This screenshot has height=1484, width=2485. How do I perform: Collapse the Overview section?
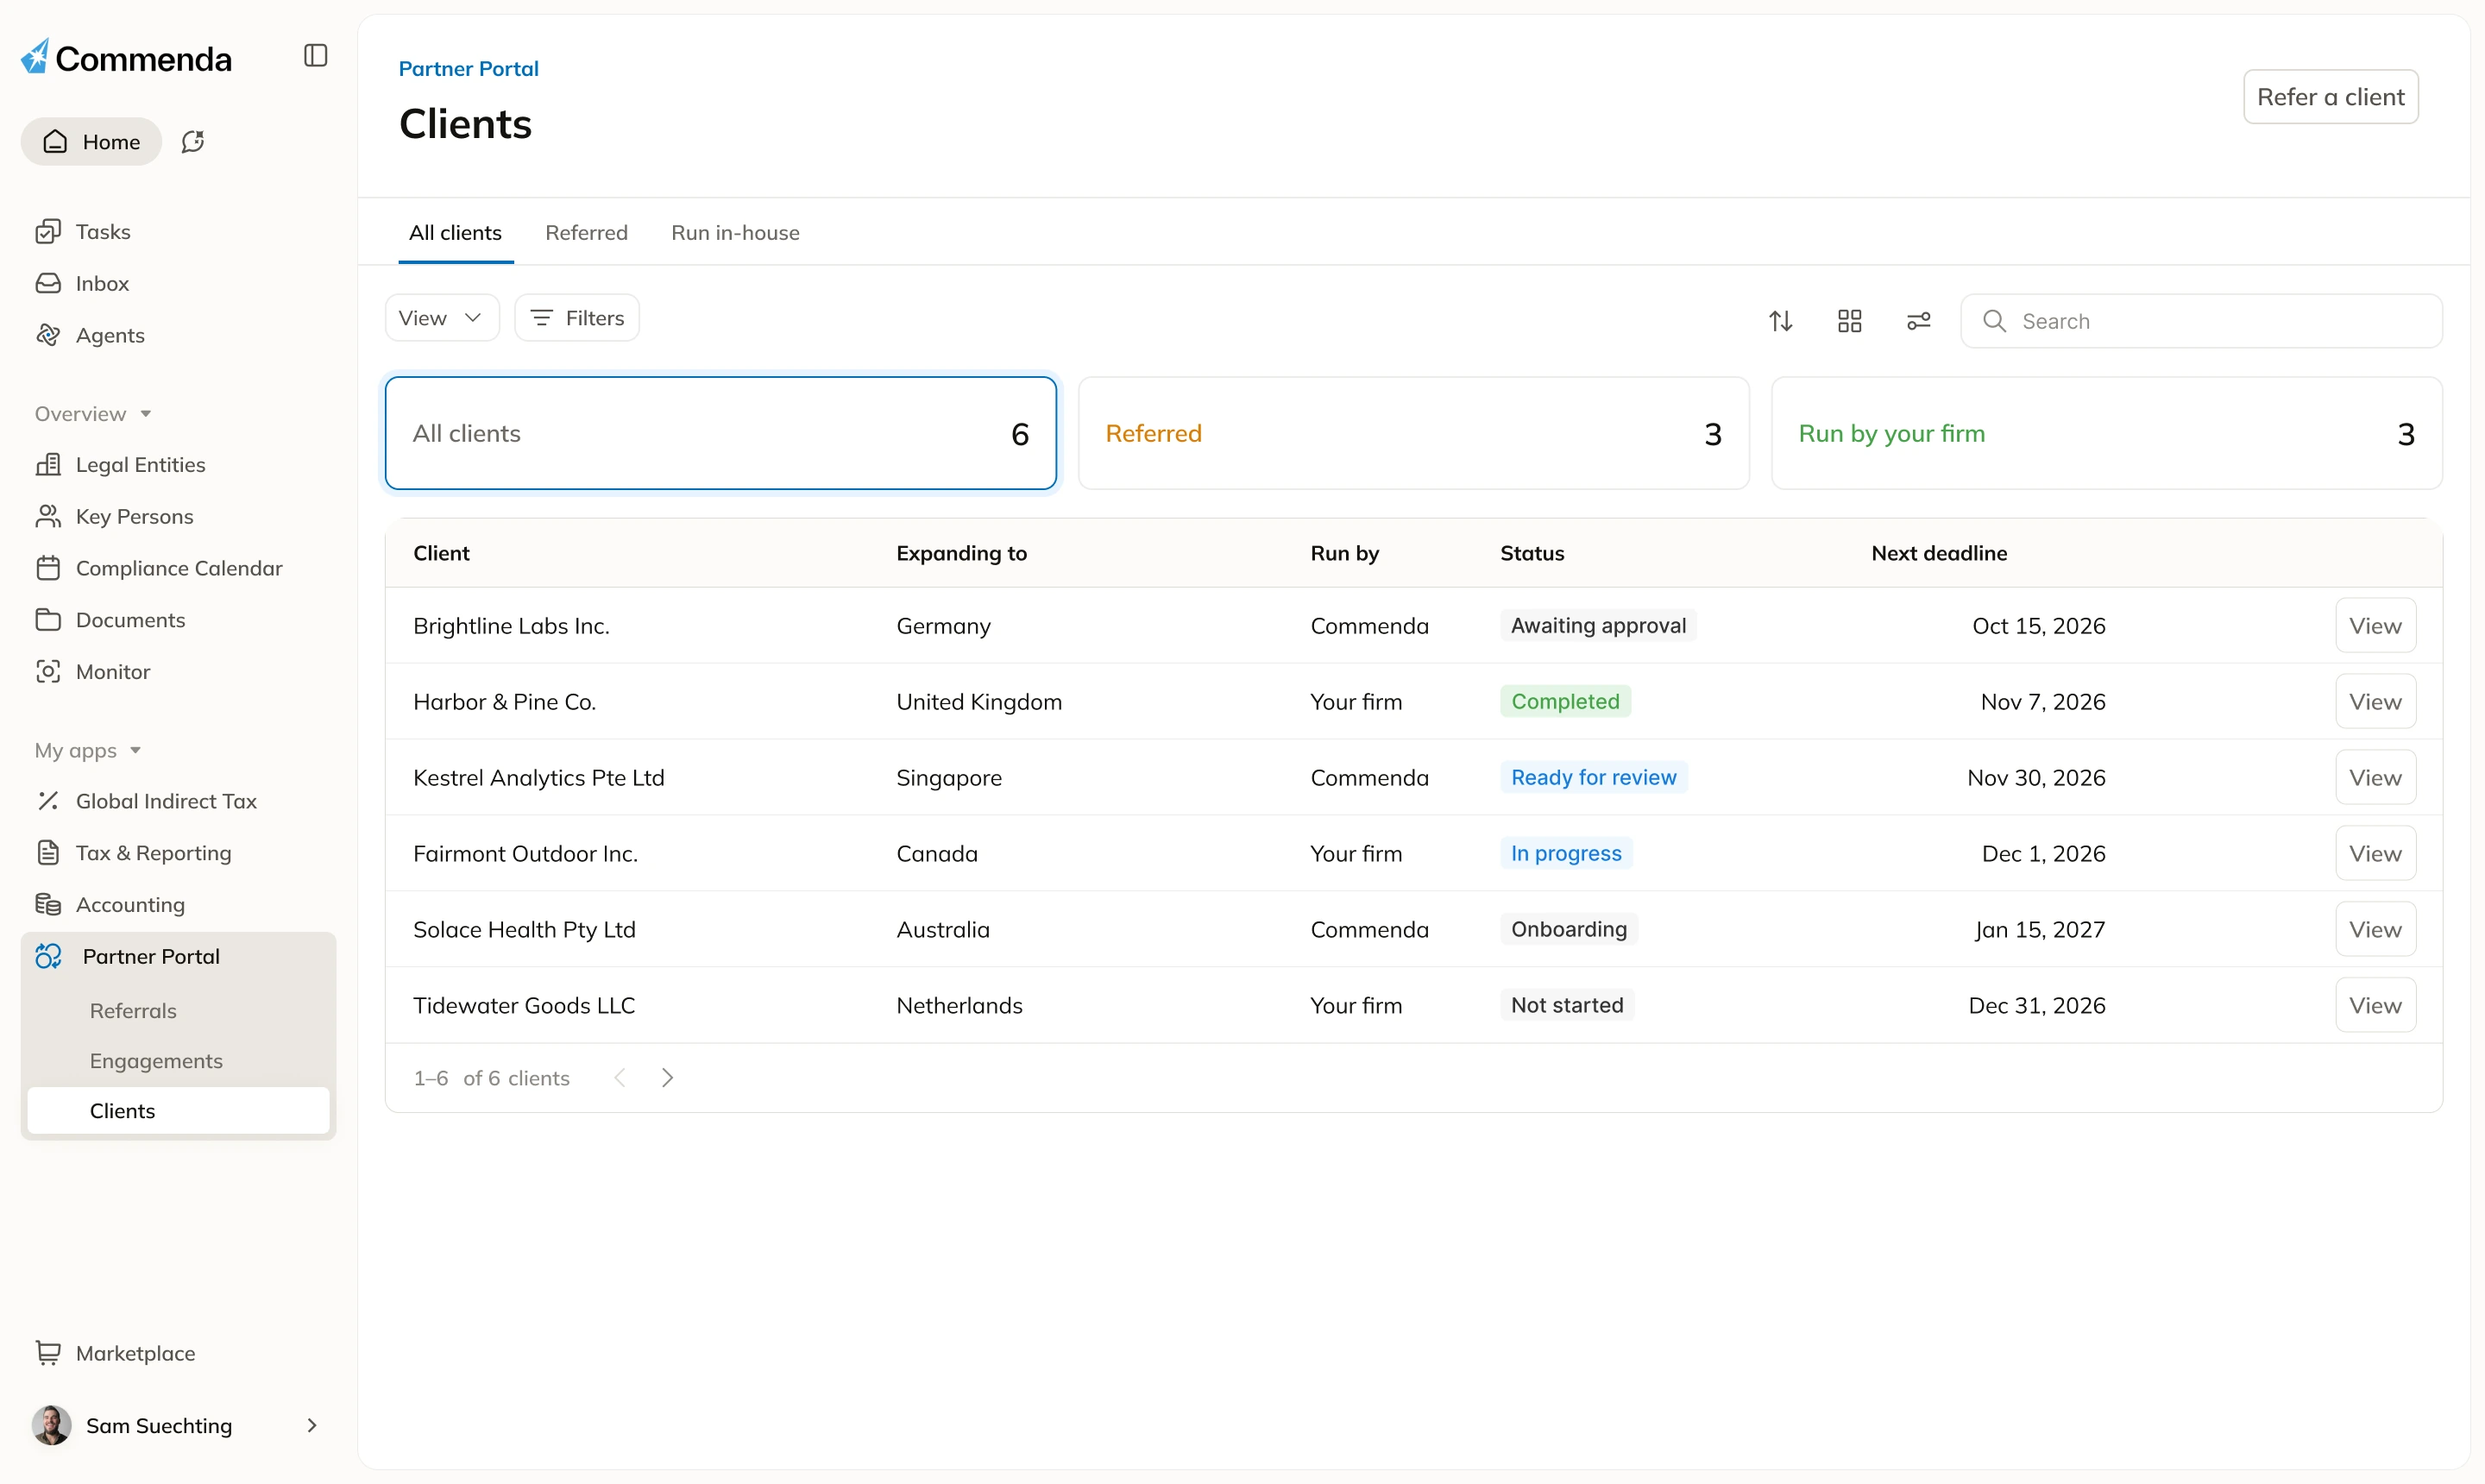[x=93, y=415]
